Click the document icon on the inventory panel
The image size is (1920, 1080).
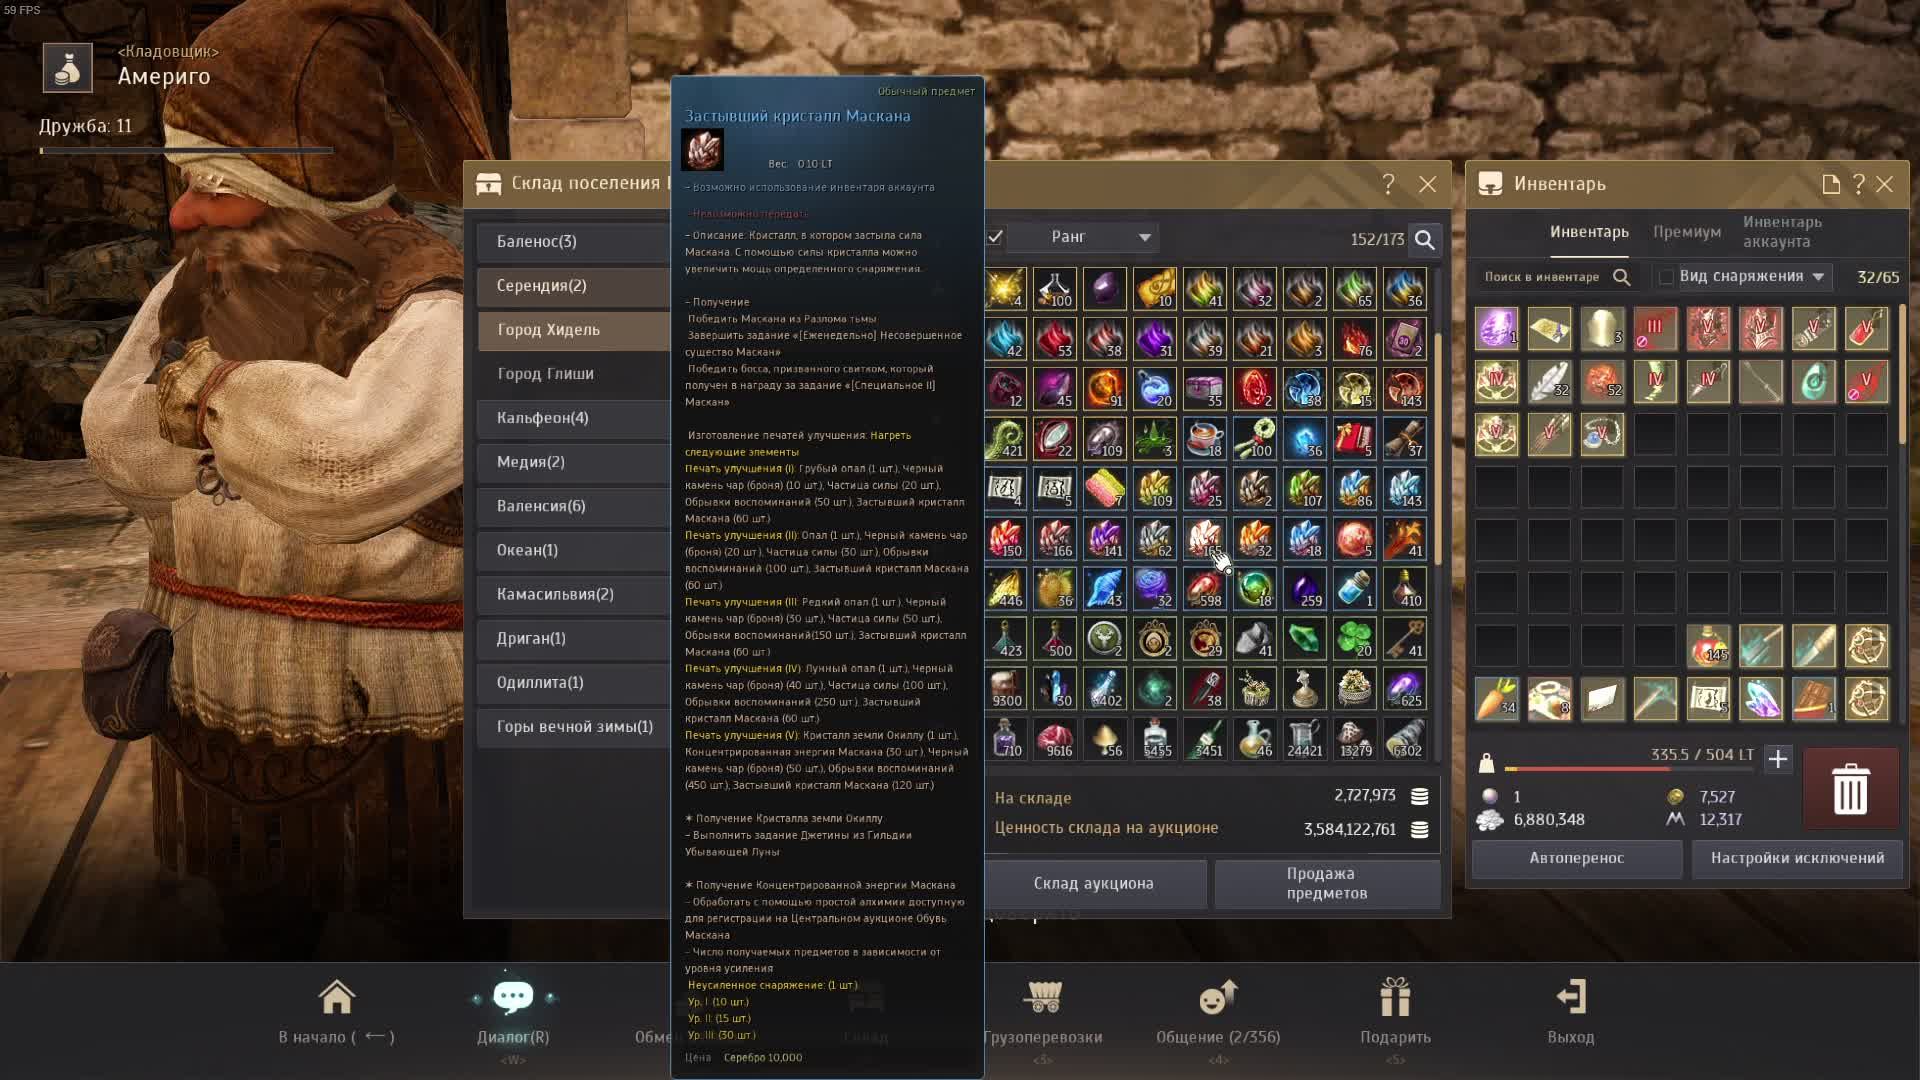coord(1830,184)
